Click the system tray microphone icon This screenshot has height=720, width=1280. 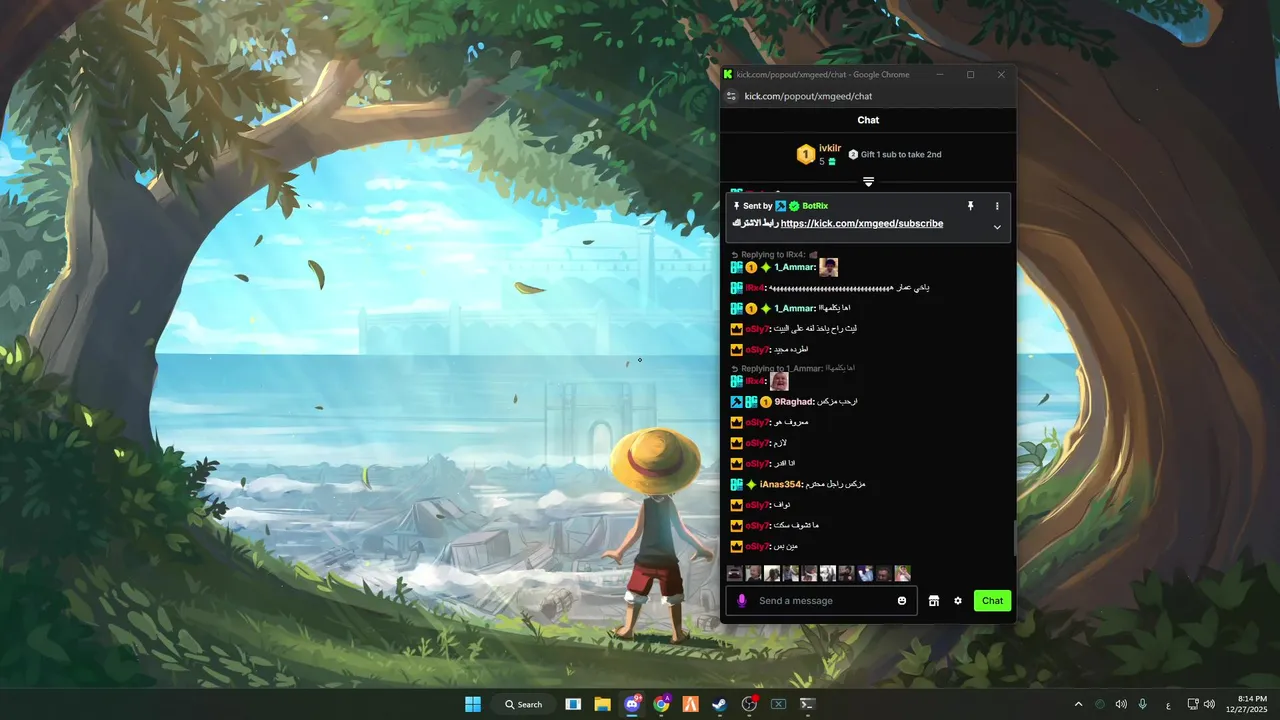[x=1142, y=704]
